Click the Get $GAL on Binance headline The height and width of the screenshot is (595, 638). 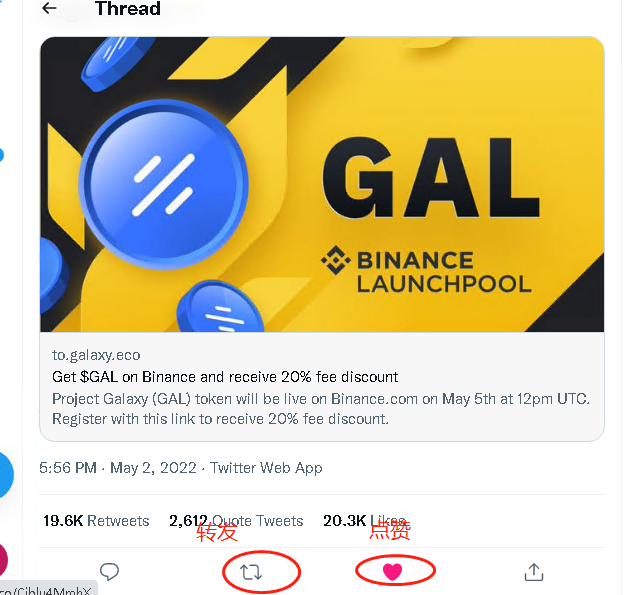pyautogui.click(x=225, y=377)
